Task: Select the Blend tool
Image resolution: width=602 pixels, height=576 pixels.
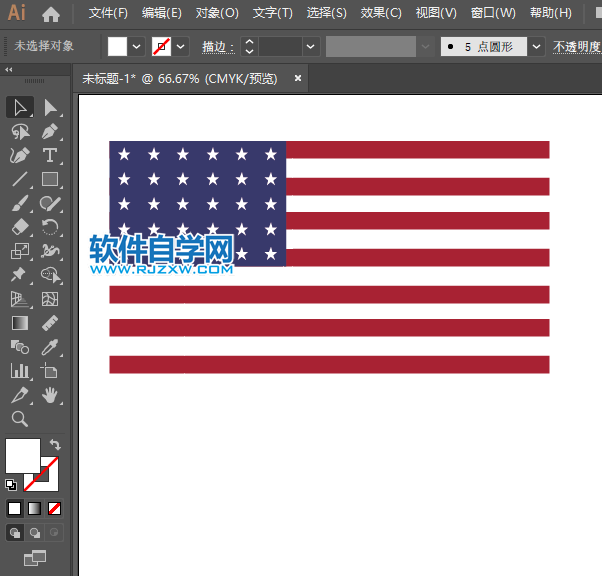Action: point(20,348)
